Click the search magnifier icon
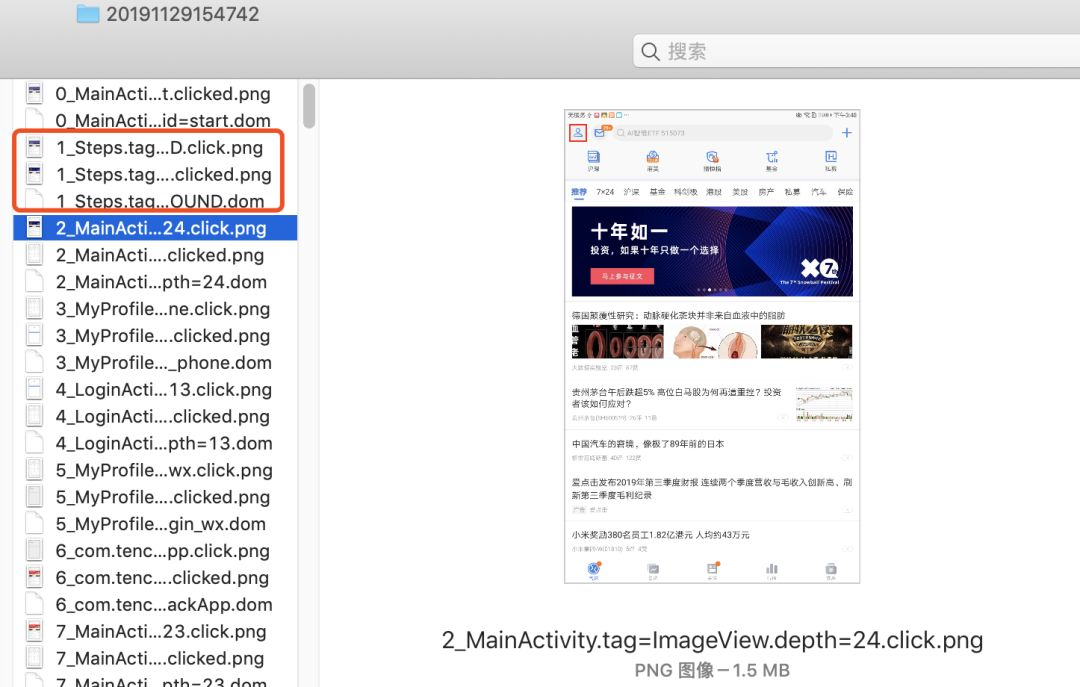This screenshot has width=1080, height=687. (650, 52)
